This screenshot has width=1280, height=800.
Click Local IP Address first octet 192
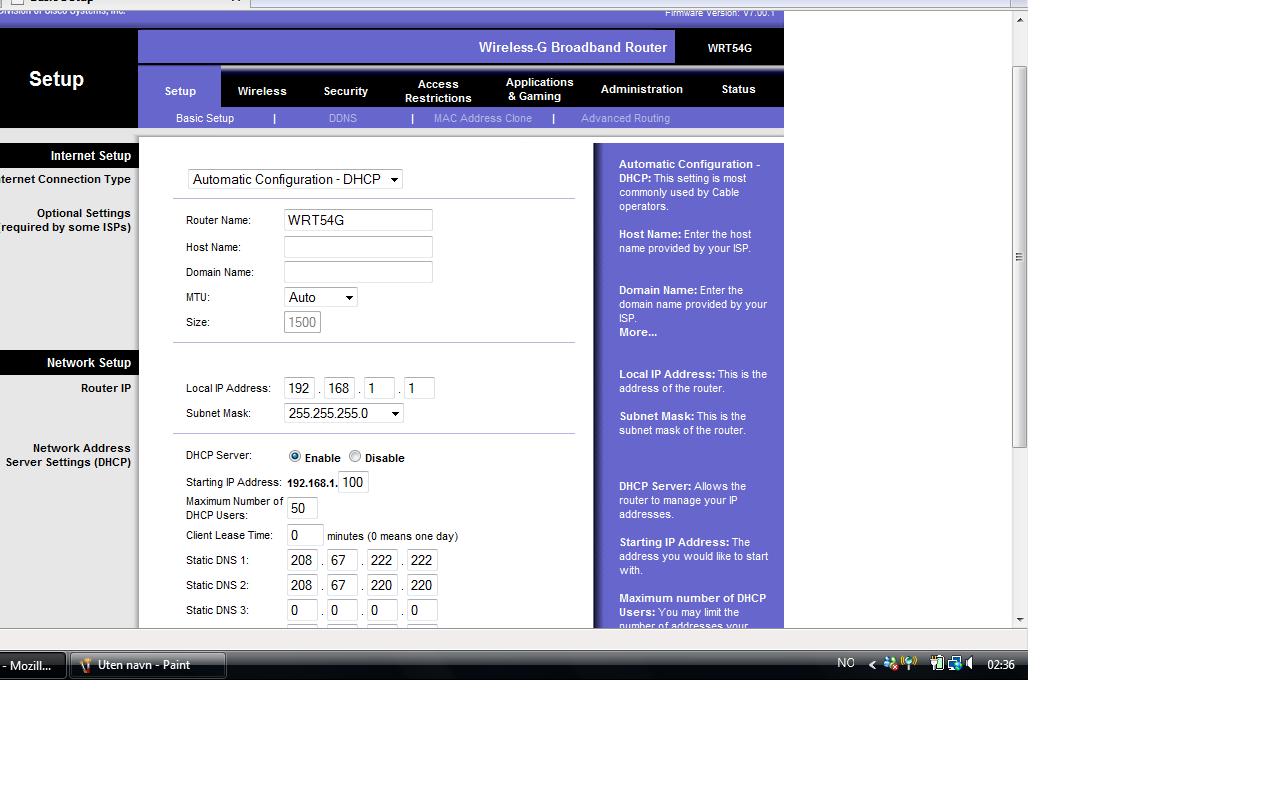pyautogui.click(x=300, y=388)
